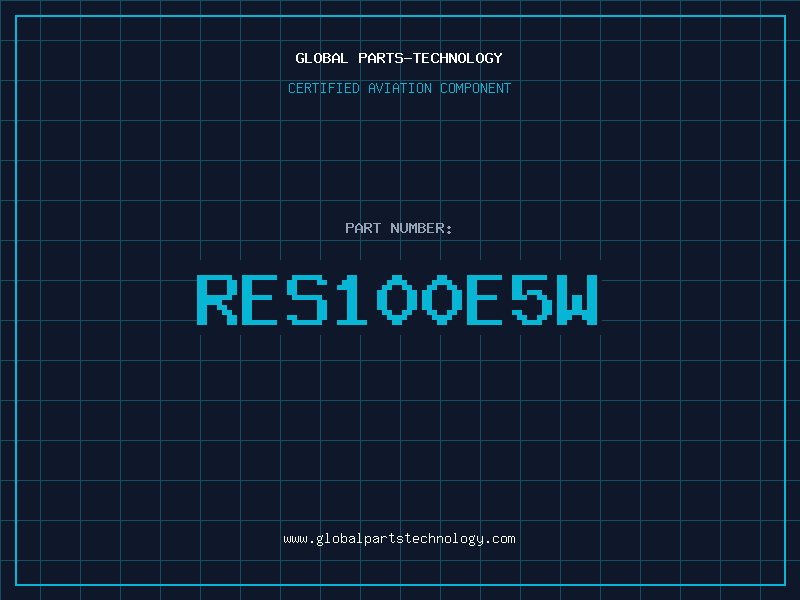Click the PART NUMBER: label
The height and width of the screenshot is (600, 800).
pyautogui.click(x=399, y=228)
